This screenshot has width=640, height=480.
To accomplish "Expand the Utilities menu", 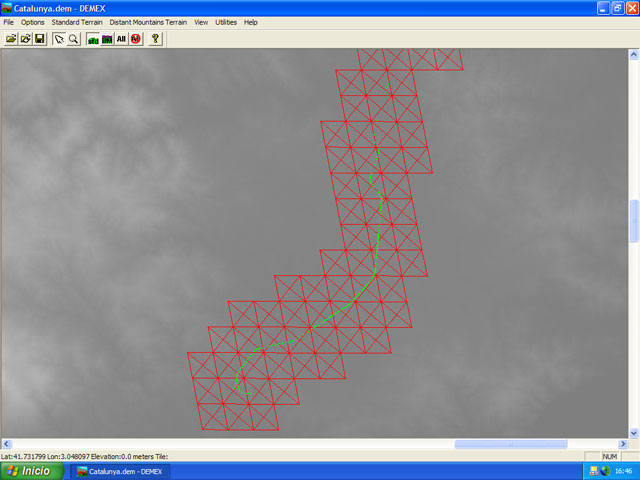I will (226, 22).
